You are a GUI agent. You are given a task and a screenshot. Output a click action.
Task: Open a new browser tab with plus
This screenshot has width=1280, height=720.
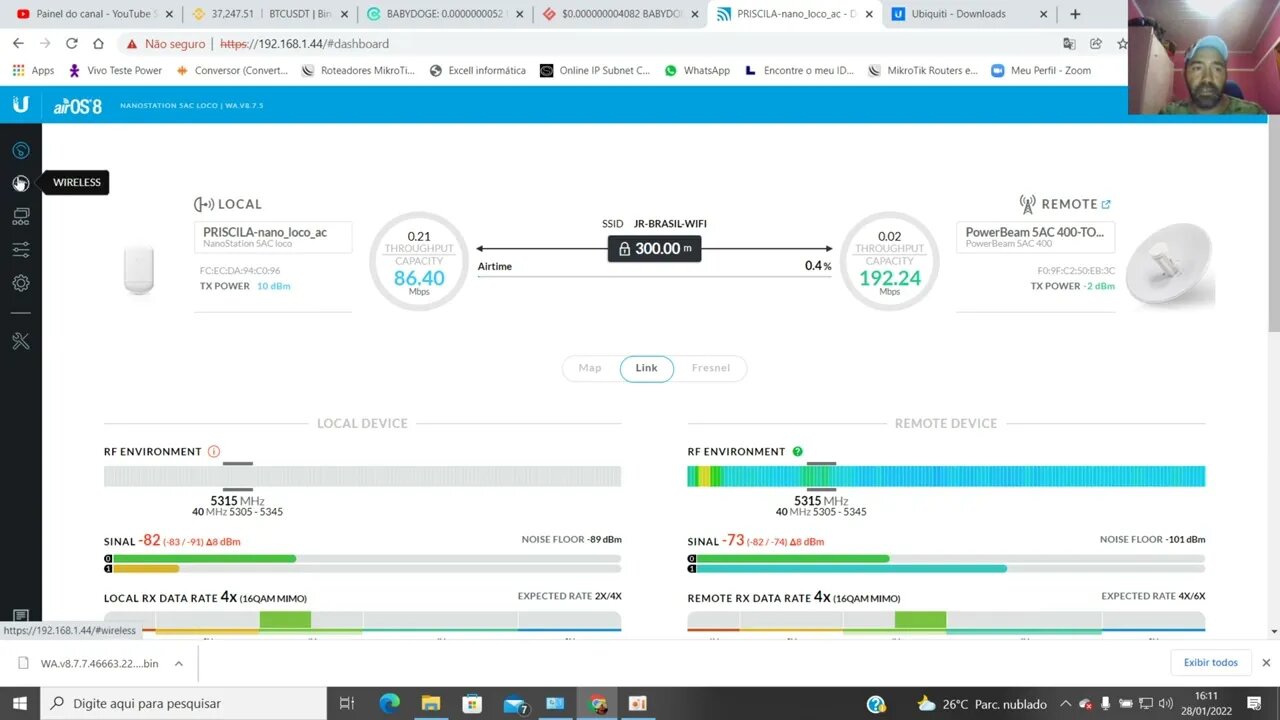coord(1075,14)
